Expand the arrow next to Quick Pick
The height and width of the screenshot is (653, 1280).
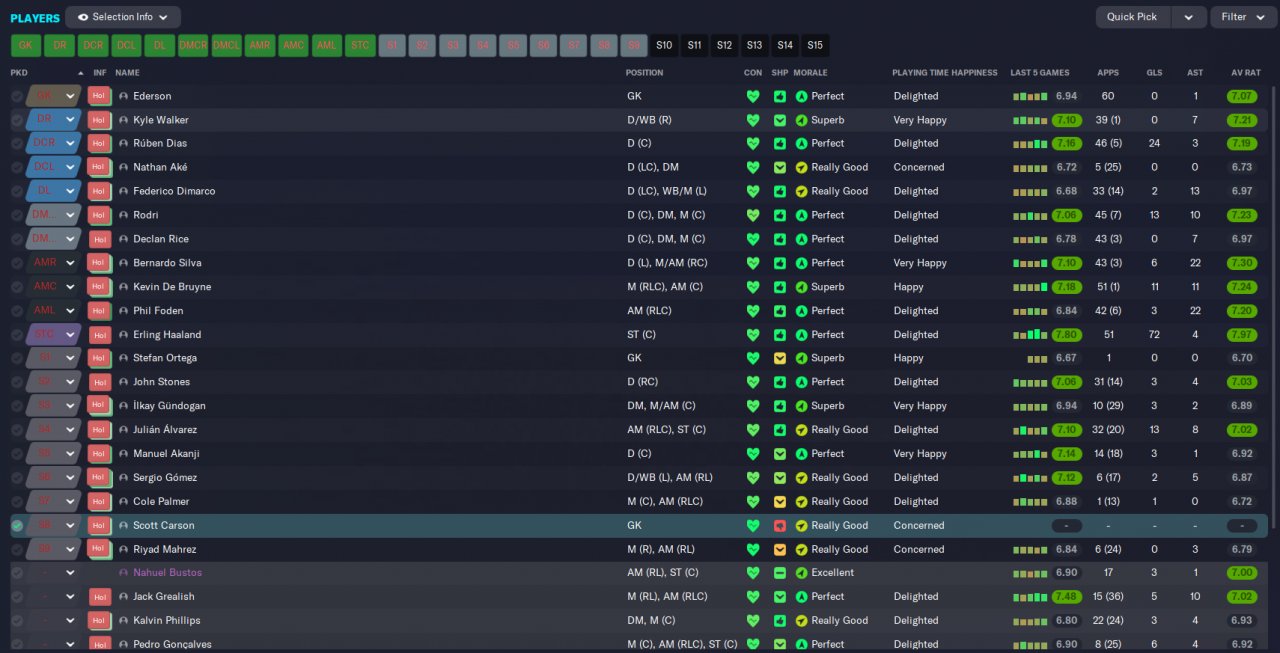(1188, 17)
